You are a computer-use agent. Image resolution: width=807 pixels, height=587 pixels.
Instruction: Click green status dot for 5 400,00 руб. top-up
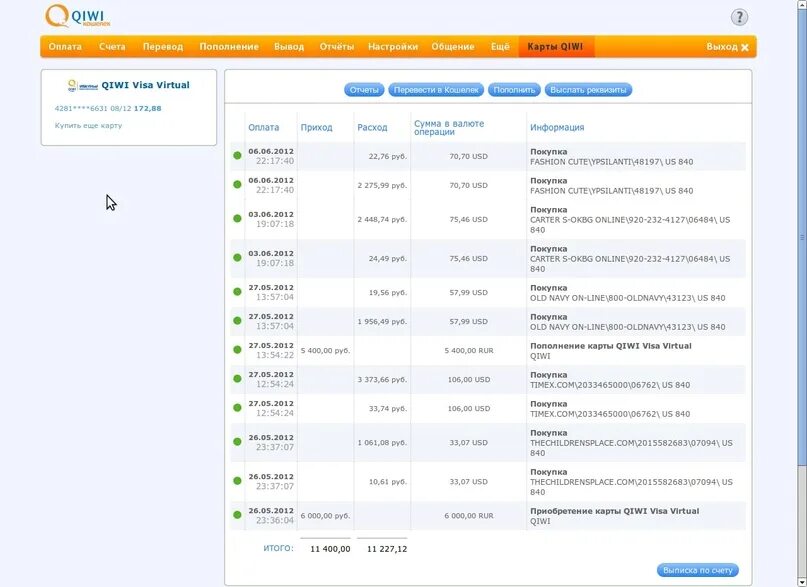[x=237, y=349]
